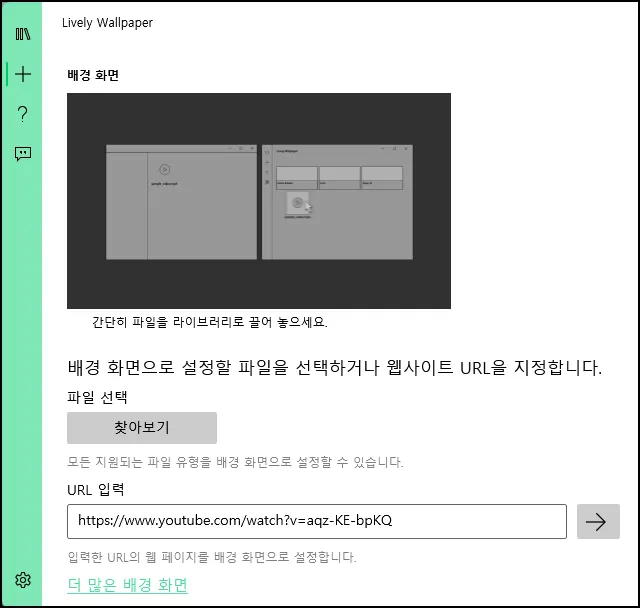
Task: Open the Library icon in sidebar
Action: click(x=23, y=34)
